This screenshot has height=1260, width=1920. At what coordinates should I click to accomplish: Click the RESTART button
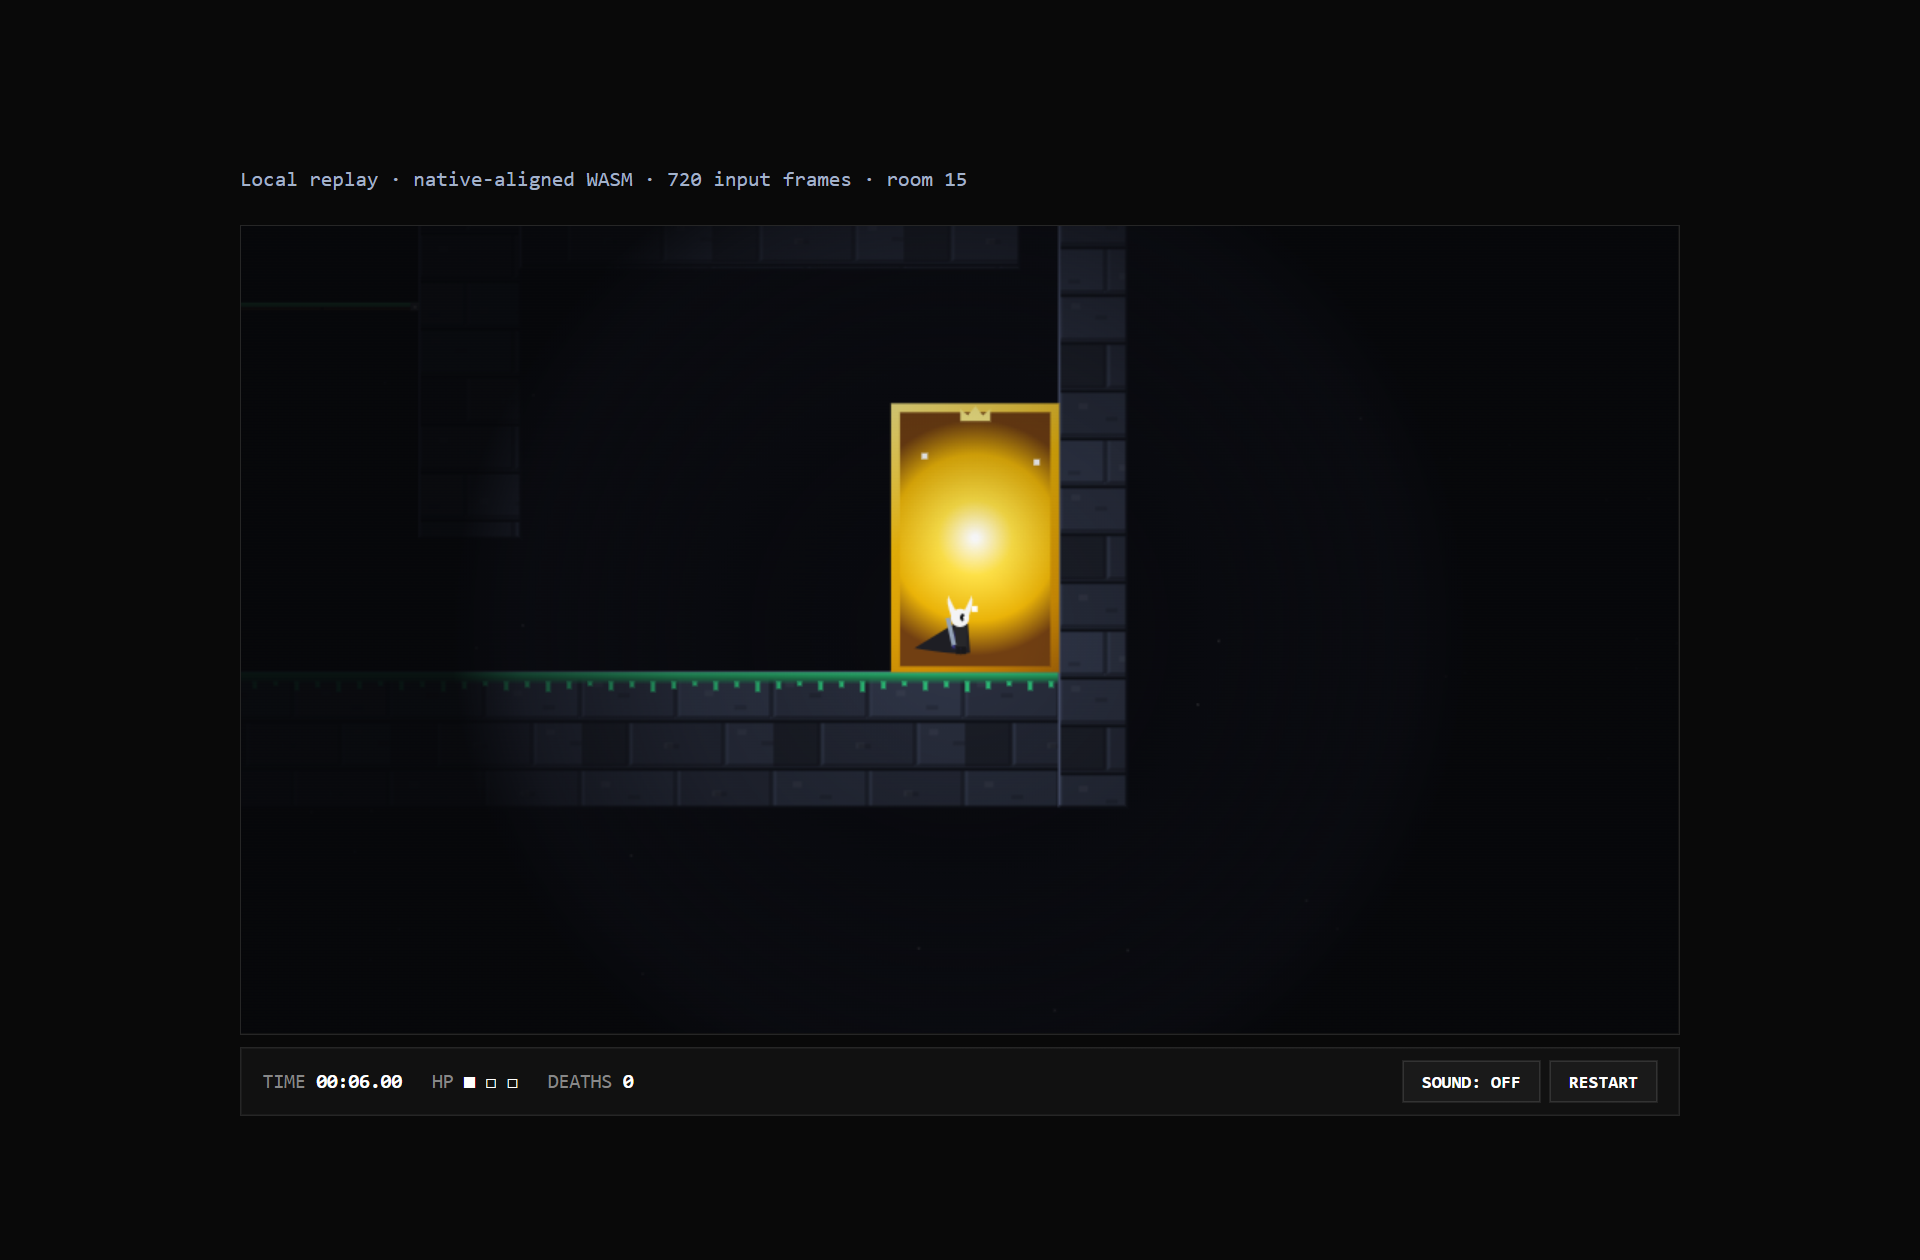(x=1602, y=1082)
